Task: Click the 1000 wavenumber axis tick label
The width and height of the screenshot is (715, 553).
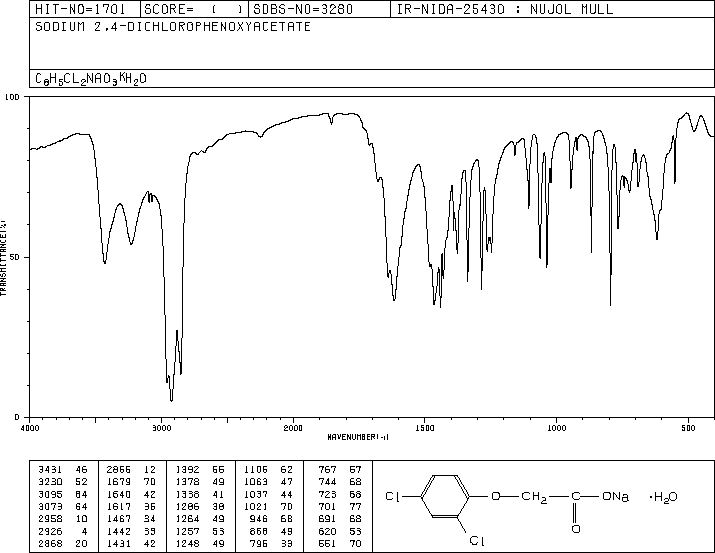Action: [x=556, y=428]
